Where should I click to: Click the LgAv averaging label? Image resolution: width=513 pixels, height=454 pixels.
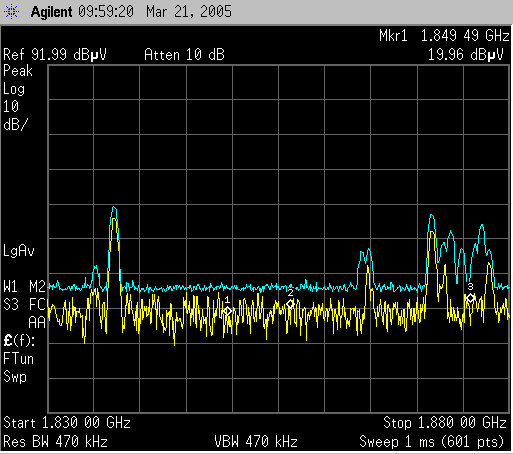[19, 251]
